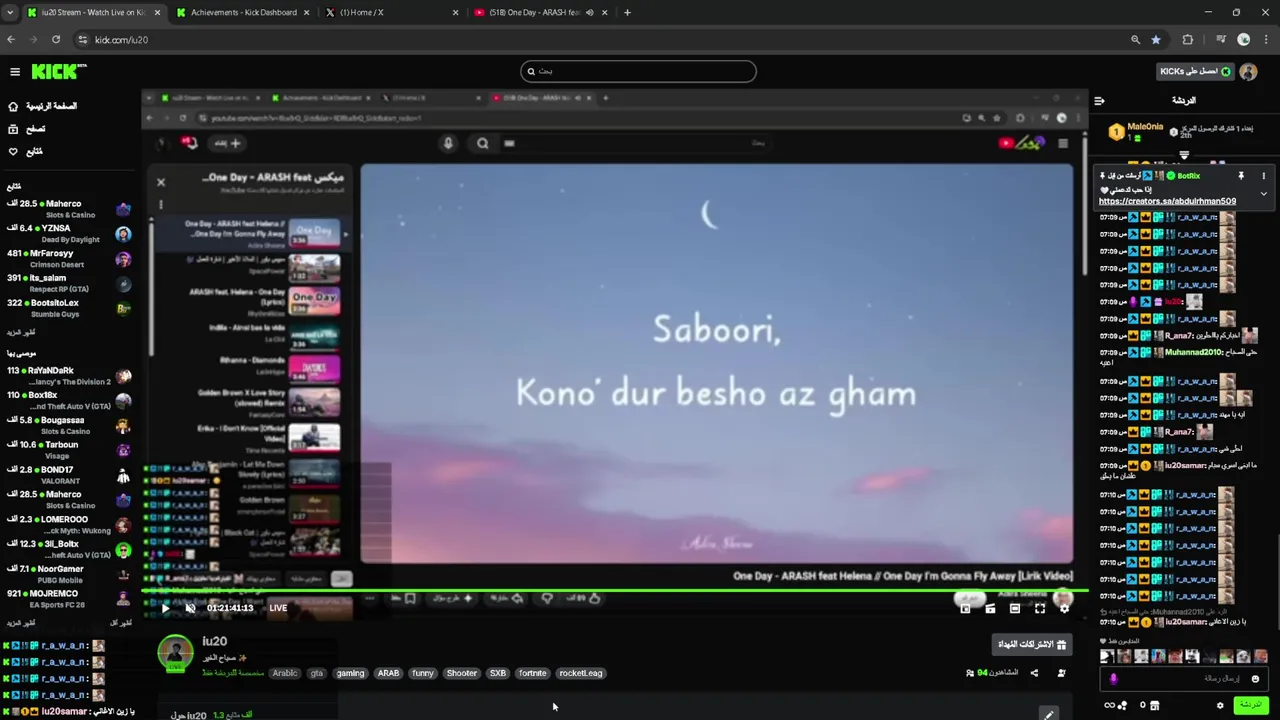Focus the Kick search box

pyautogui.click(x=638, y=71)
